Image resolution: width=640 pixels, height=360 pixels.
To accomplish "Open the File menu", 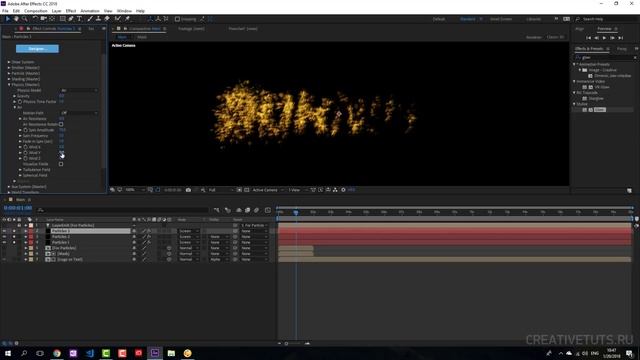I will (5, 11).
